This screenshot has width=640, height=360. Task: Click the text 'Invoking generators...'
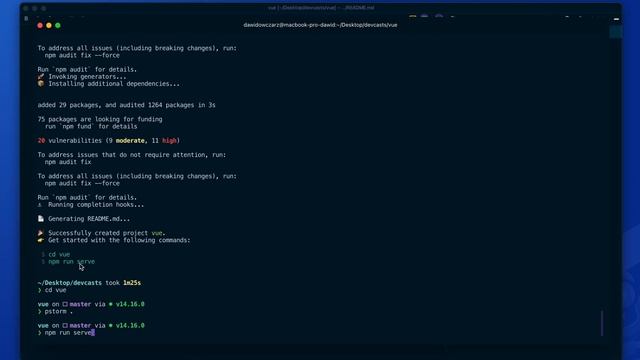[87, 76]
